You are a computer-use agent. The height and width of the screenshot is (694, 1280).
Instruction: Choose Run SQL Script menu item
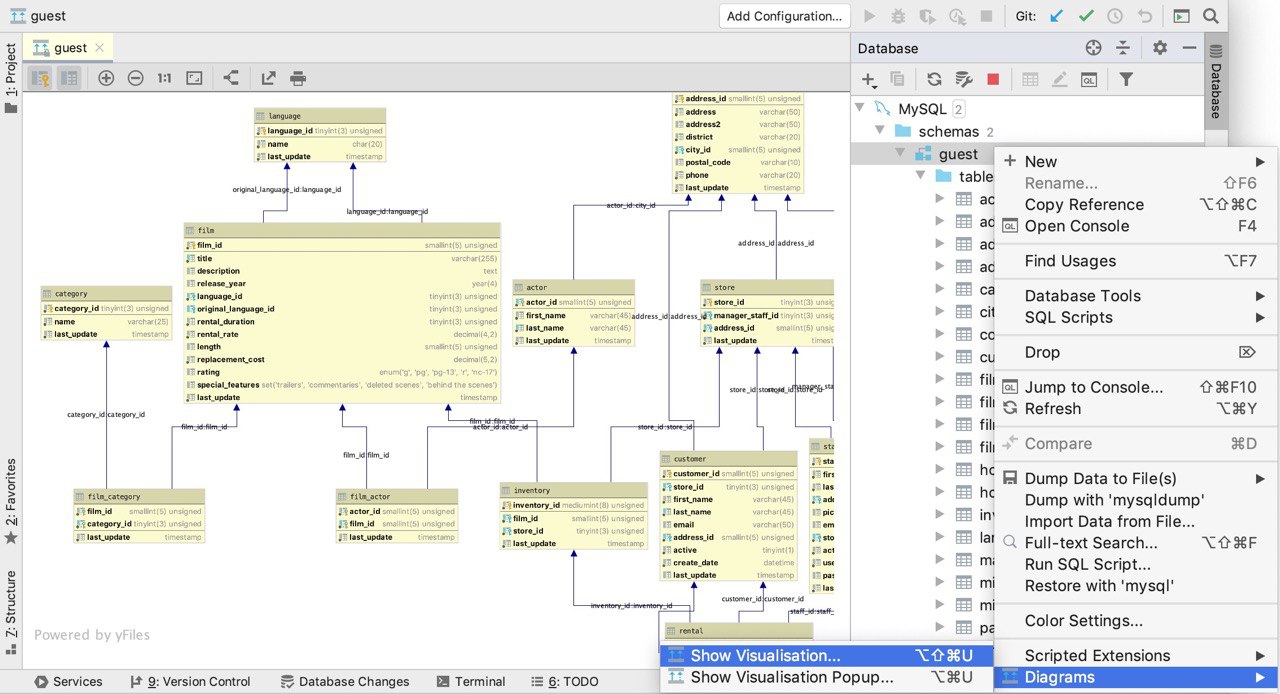(x=1135, y=565)
